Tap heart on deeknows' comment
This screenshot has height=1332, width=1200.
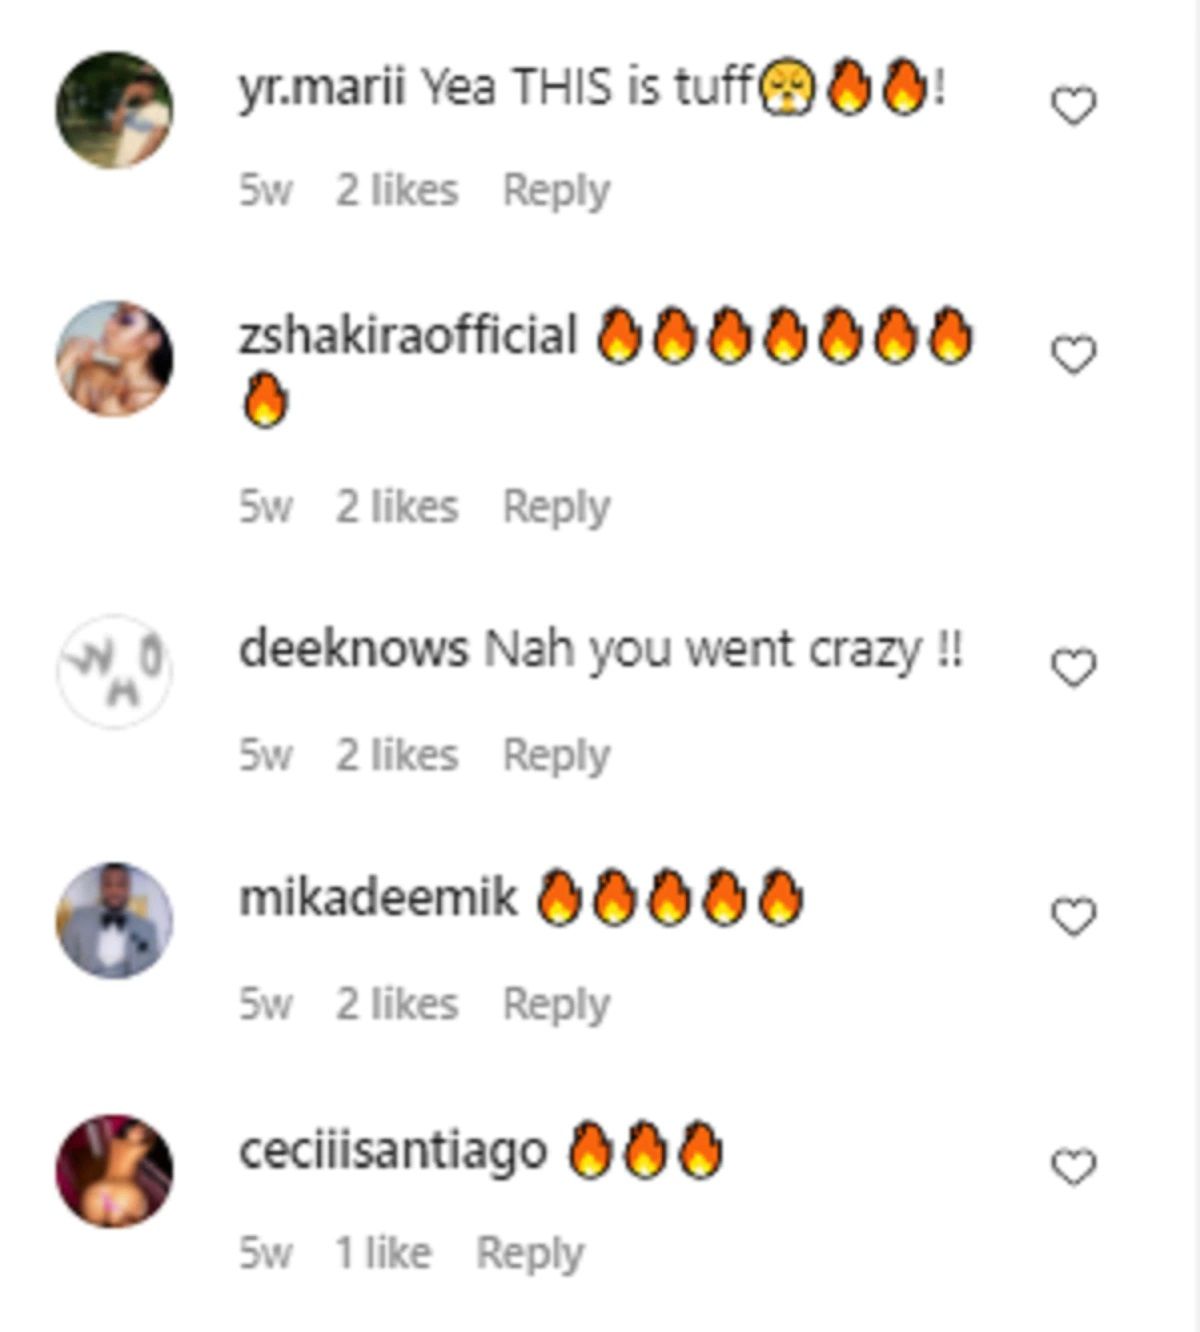pos(1074,668)
